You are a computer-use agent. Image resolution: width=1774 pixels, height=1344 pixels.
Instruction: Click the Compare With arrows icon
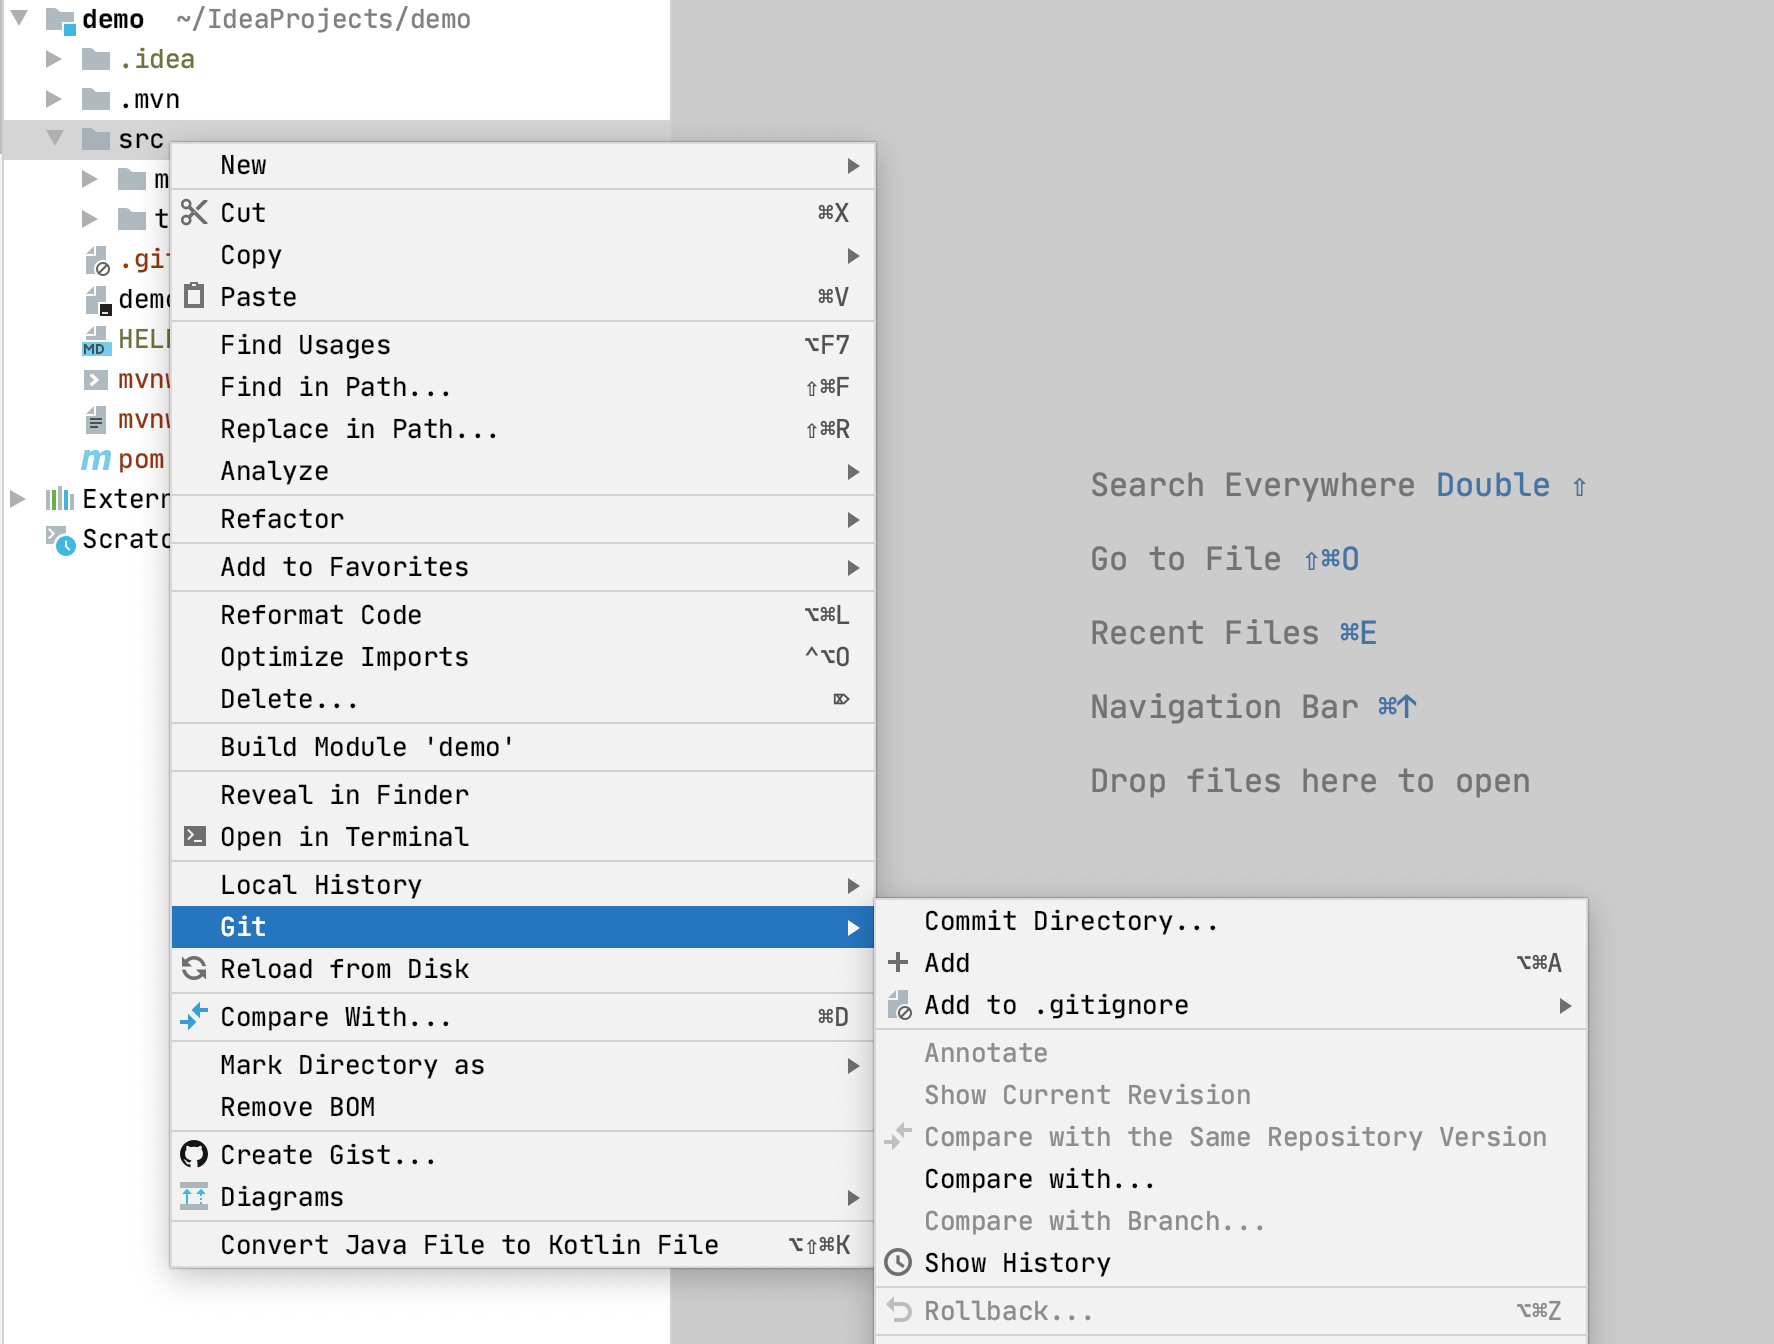pyautogui.click(x=194, y=1016)
